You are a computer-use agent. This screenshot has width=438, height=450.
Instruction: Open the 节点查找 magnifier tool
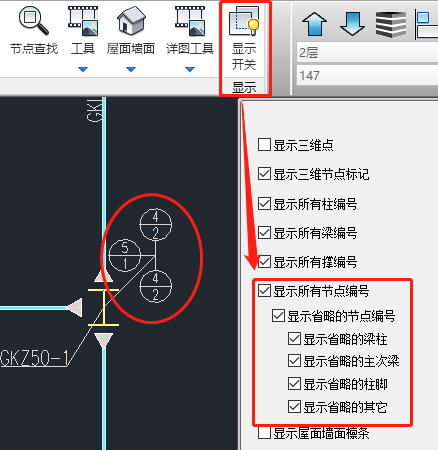click(33, 21)
